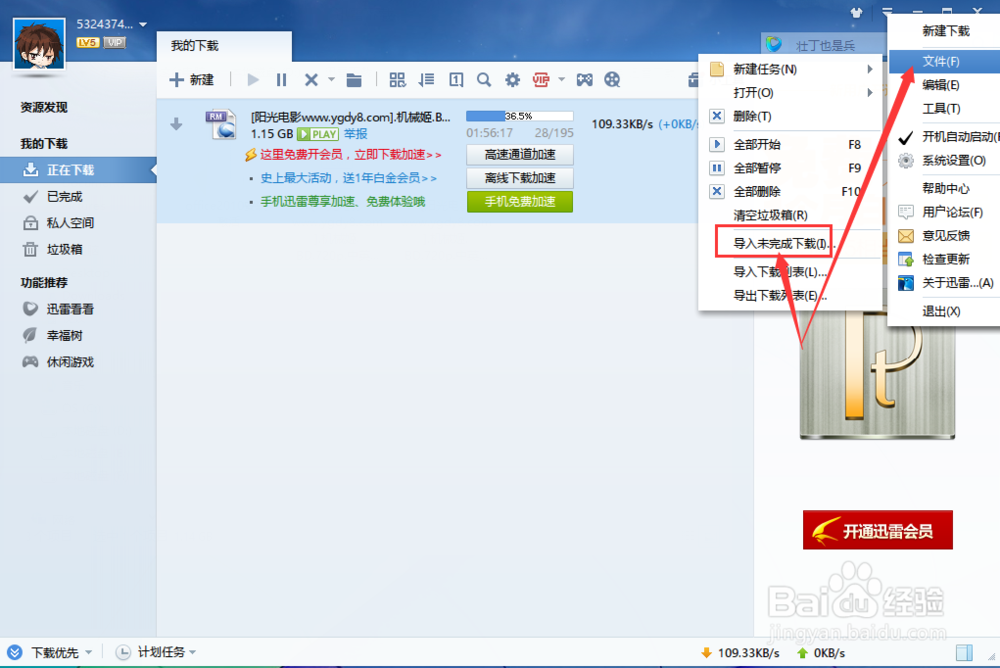Select the settings gear icon on toolbar
The width and height of the screenshot is (1000, 668).
(x=512, y=80)
